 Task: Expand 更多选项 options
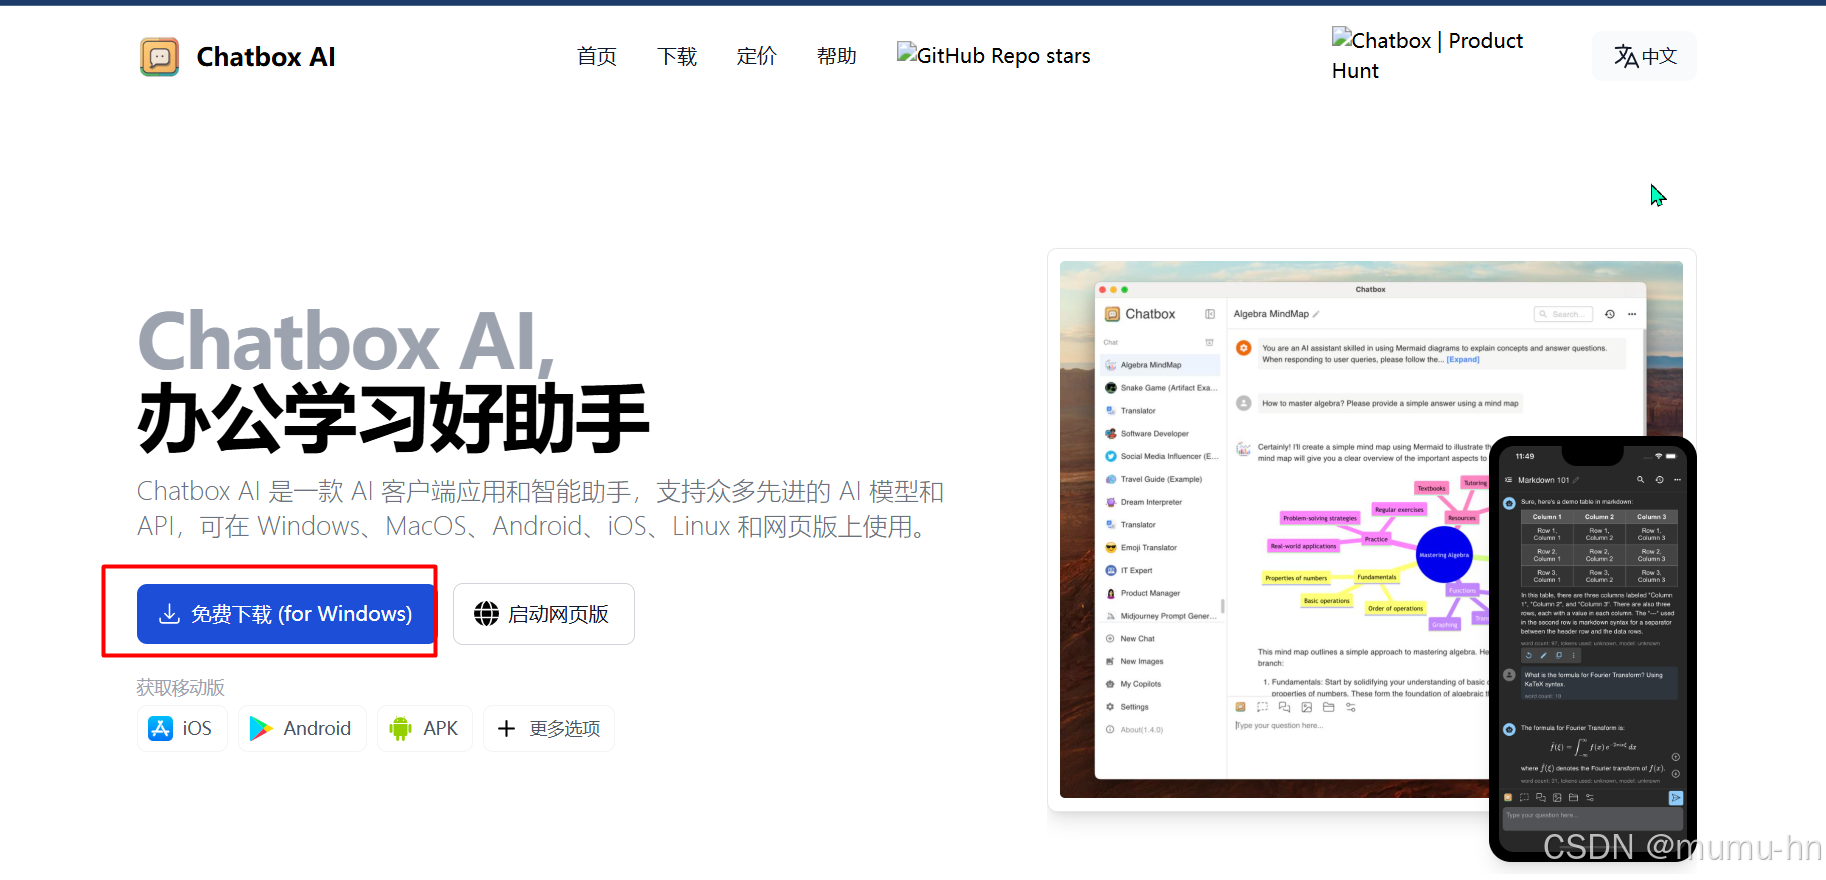(549, 728)
